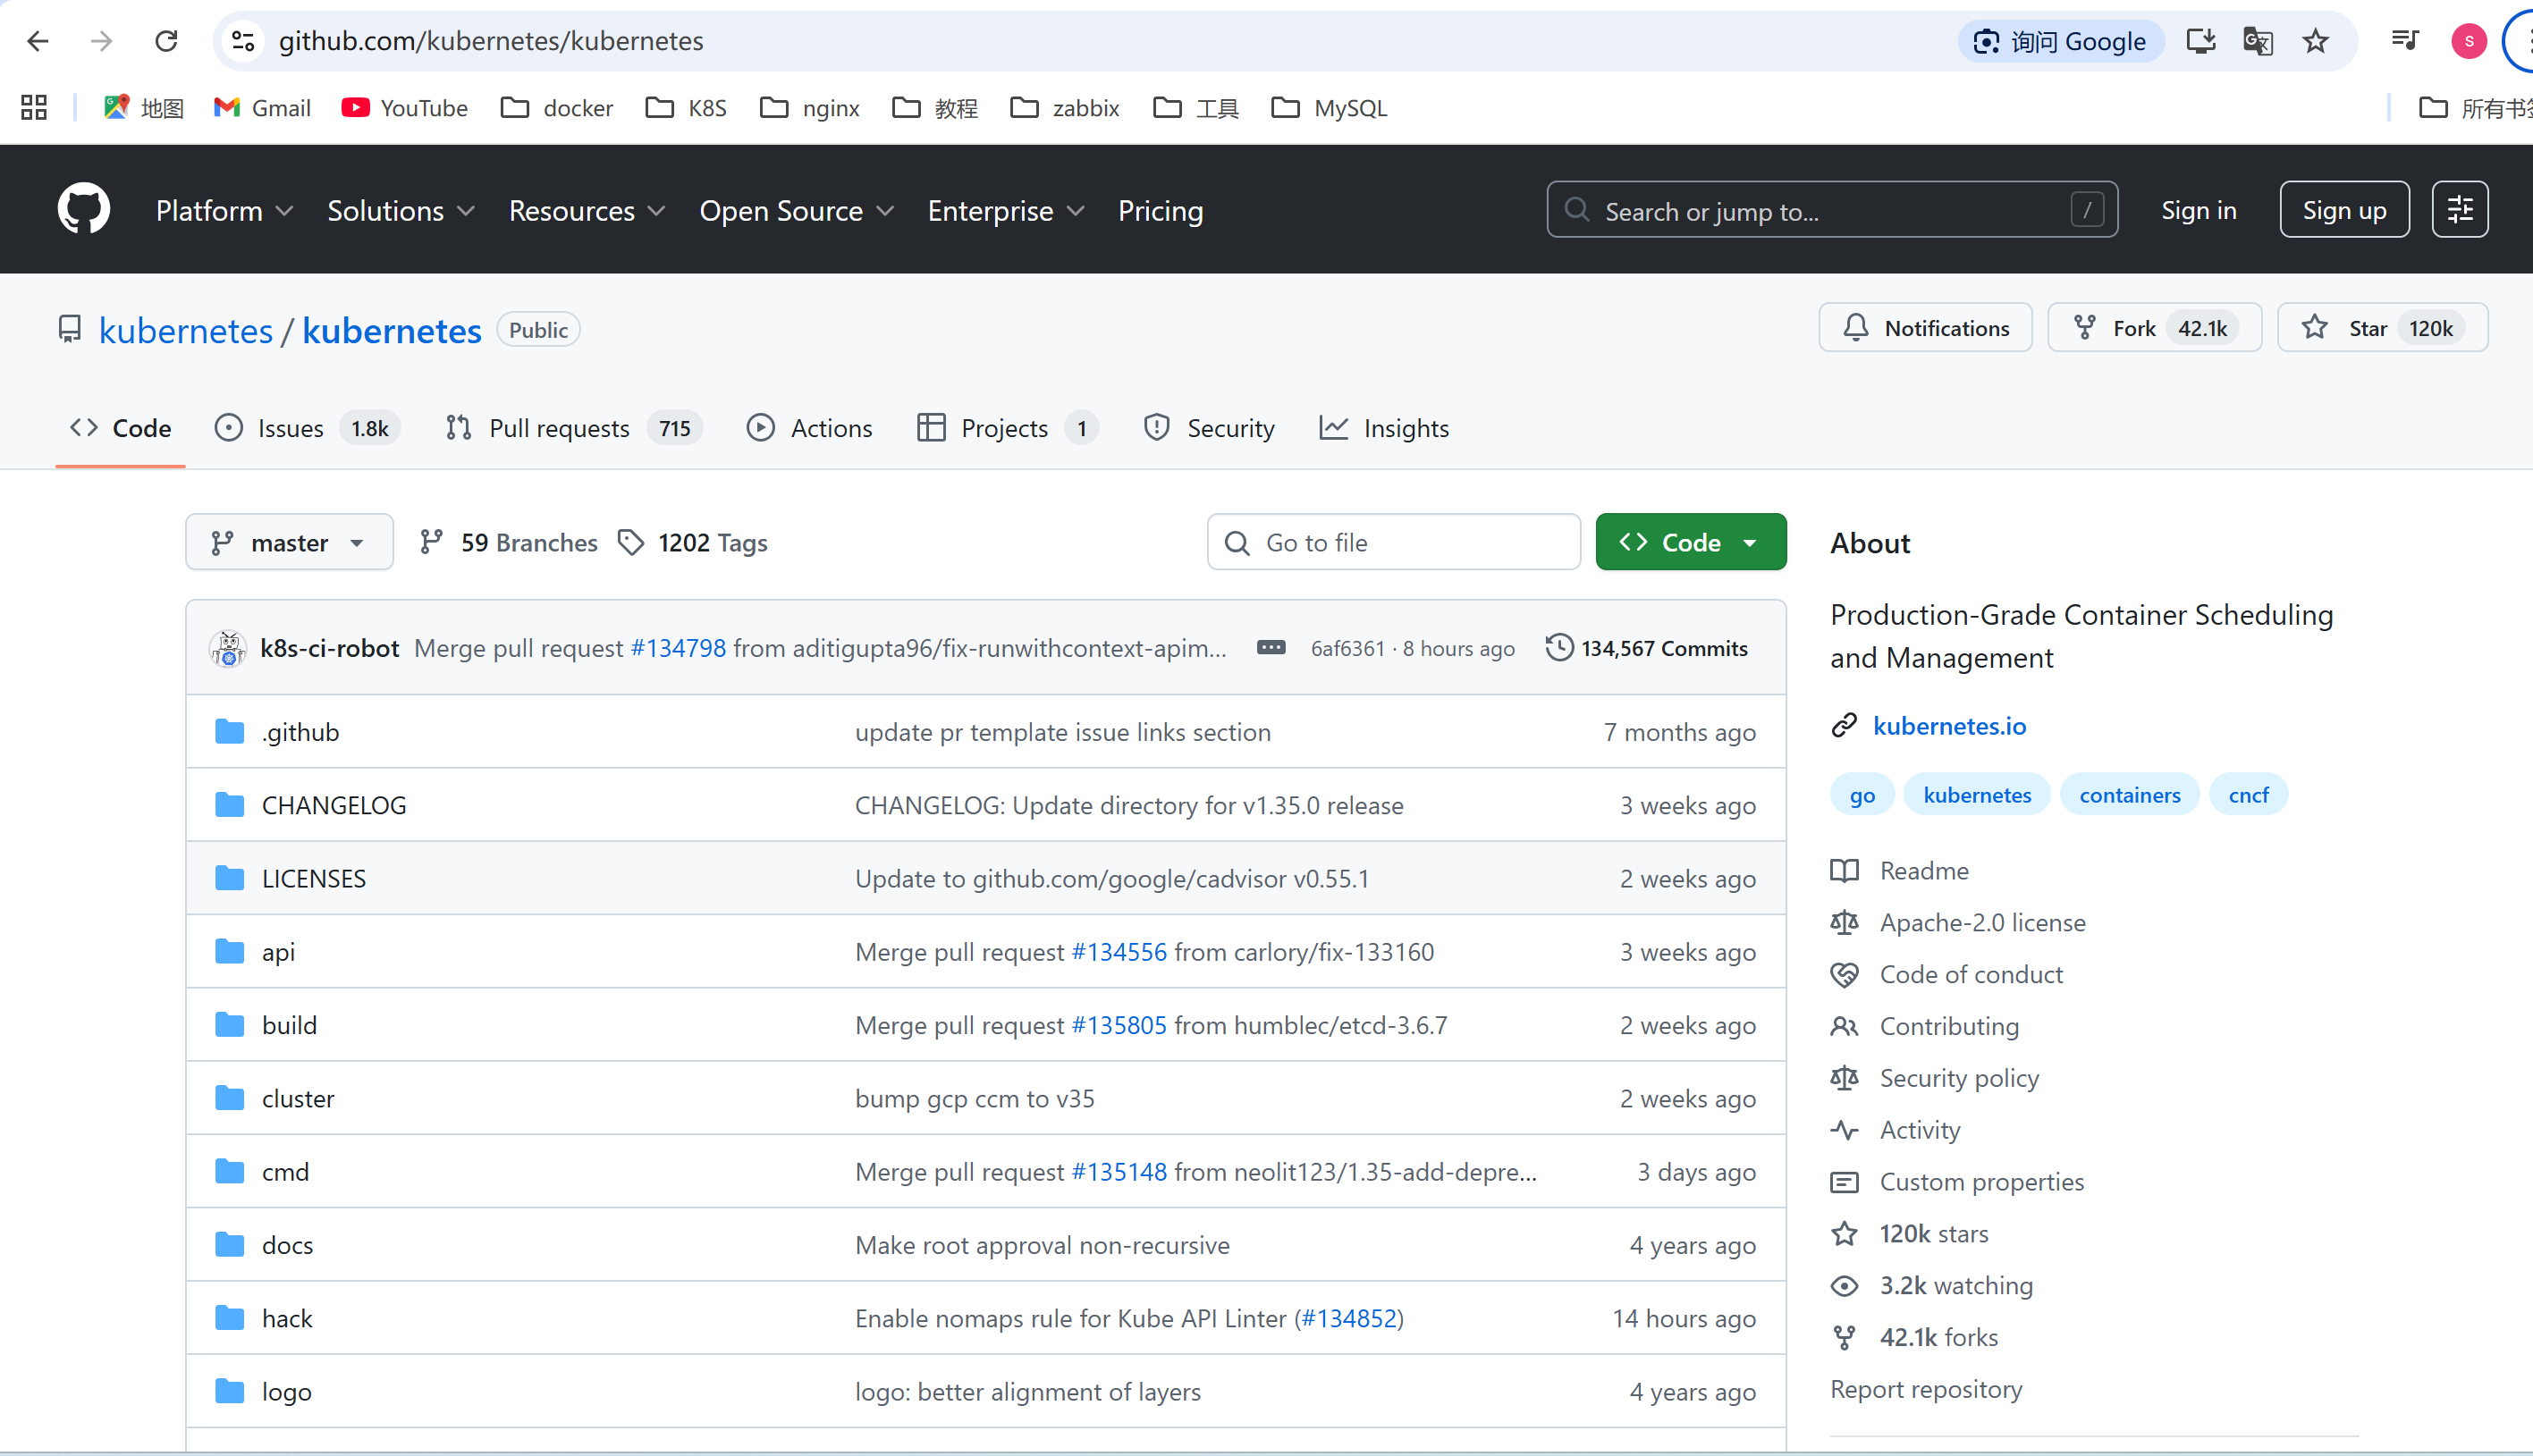
Task: Open the Pricing link
Action: [1160, 210]
